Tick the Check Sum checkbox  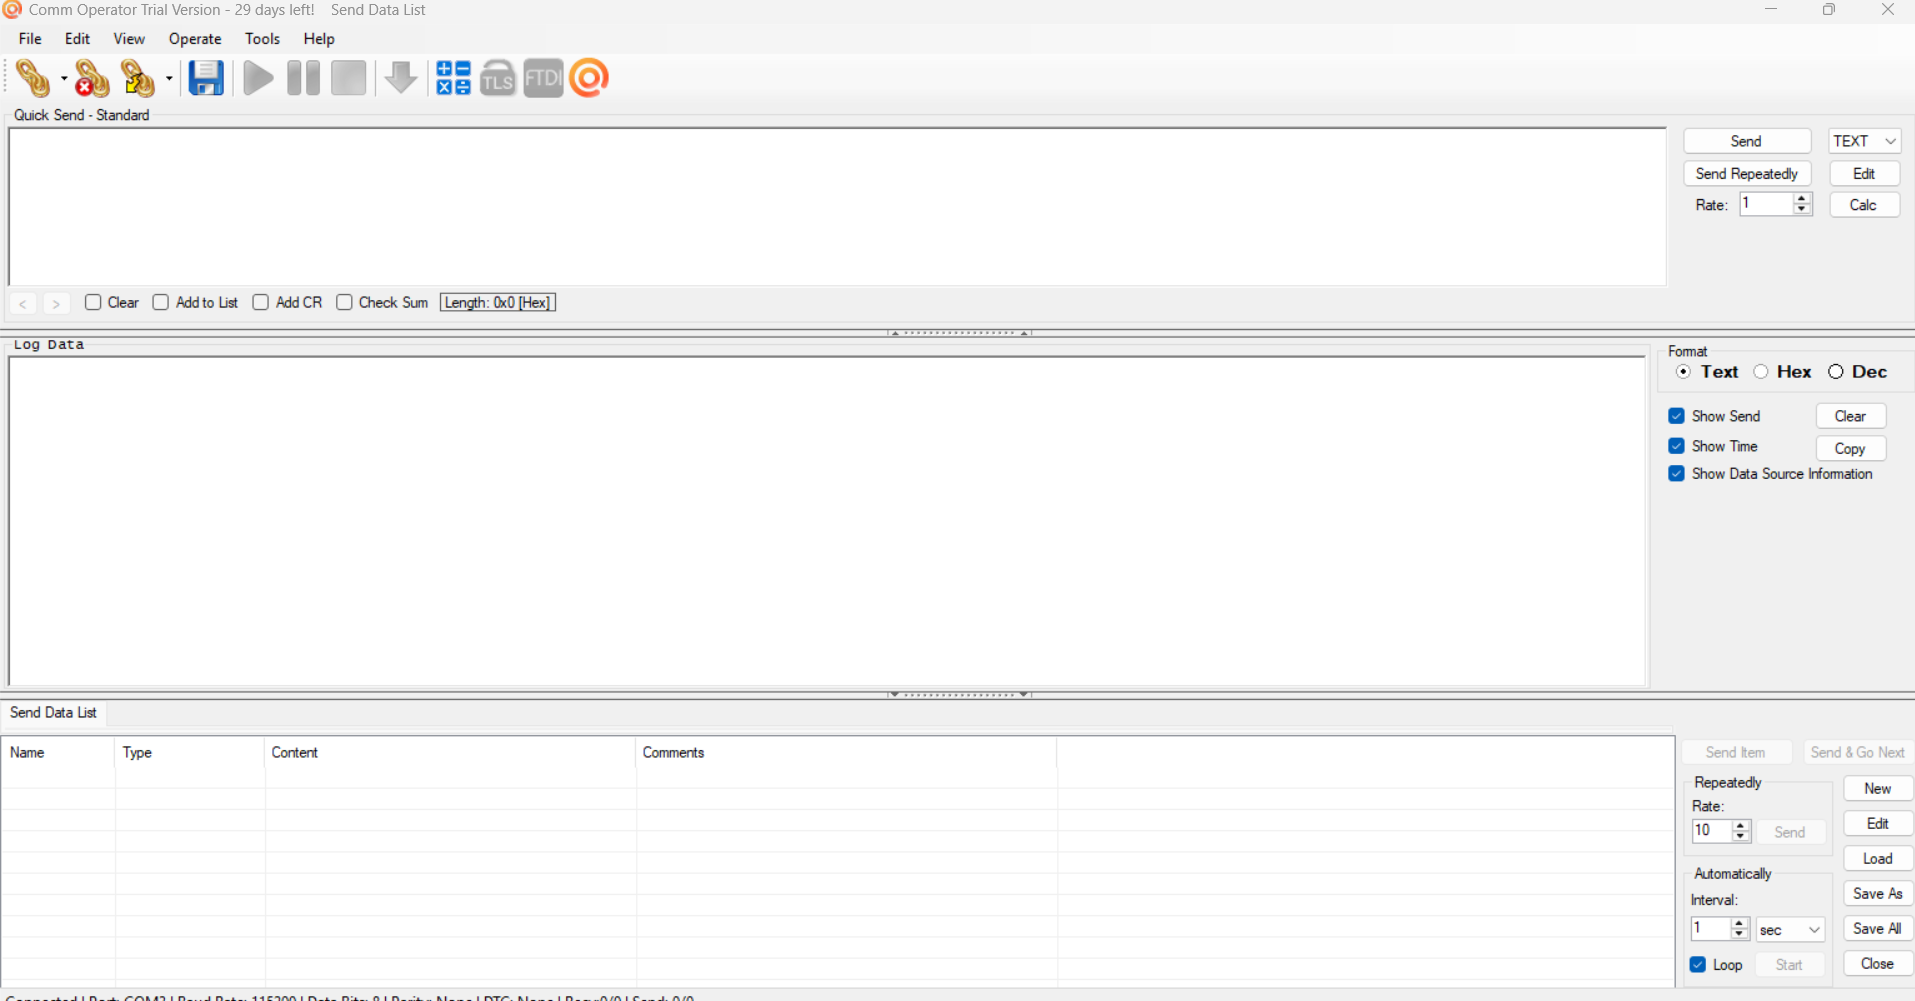(x=344, y=302)
